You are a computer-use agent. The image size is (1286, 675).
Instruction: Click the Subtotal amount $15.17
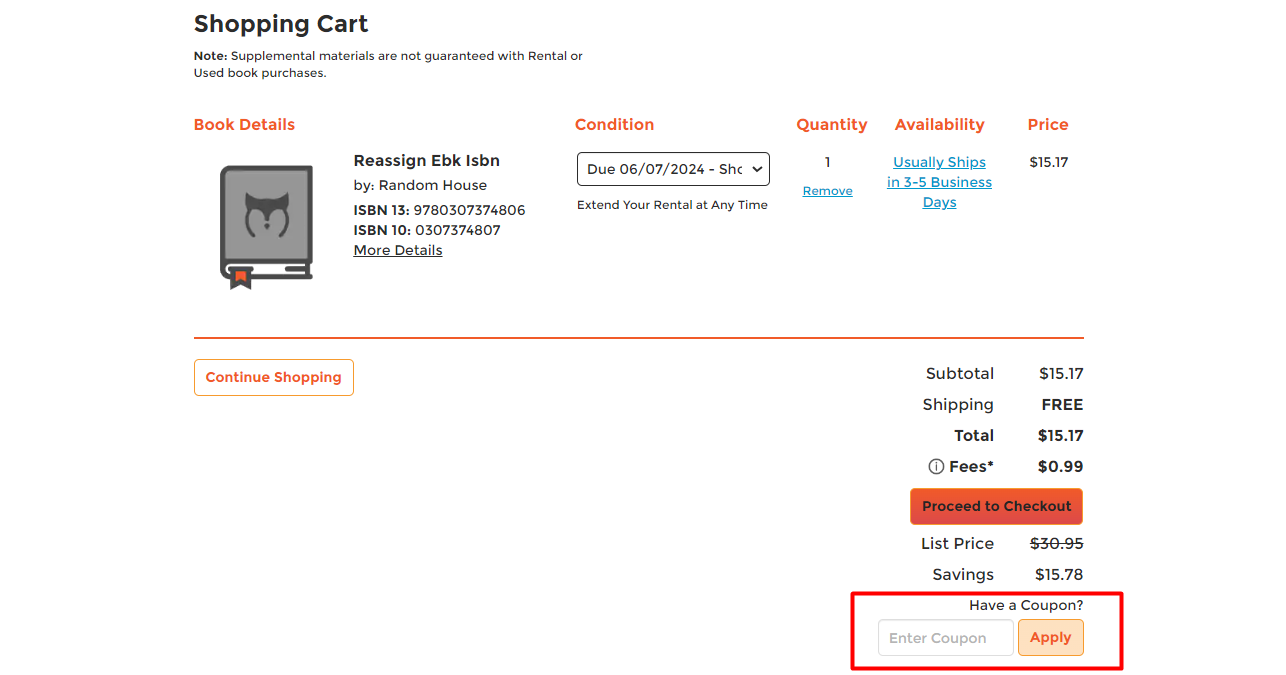coord(1061,374)
